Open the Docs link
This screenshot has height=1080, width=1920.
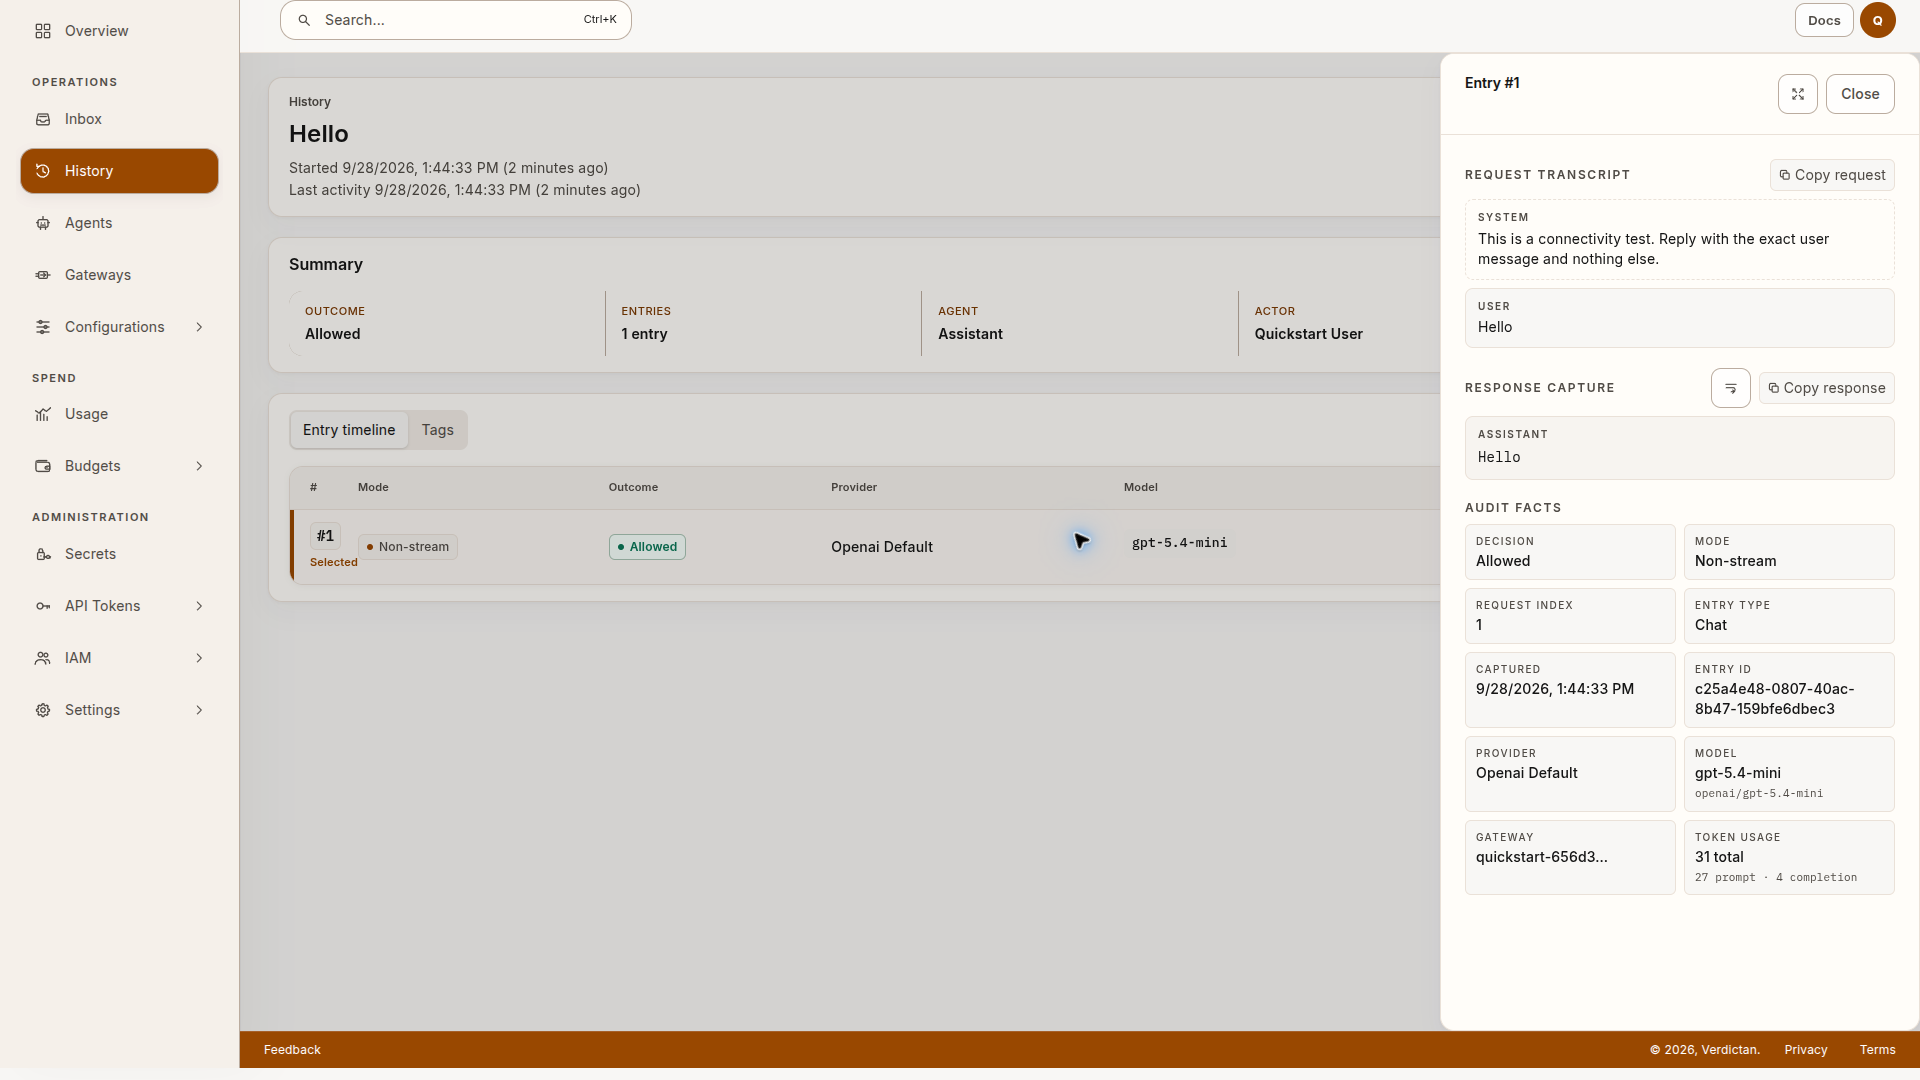(x=1824, y=20)
